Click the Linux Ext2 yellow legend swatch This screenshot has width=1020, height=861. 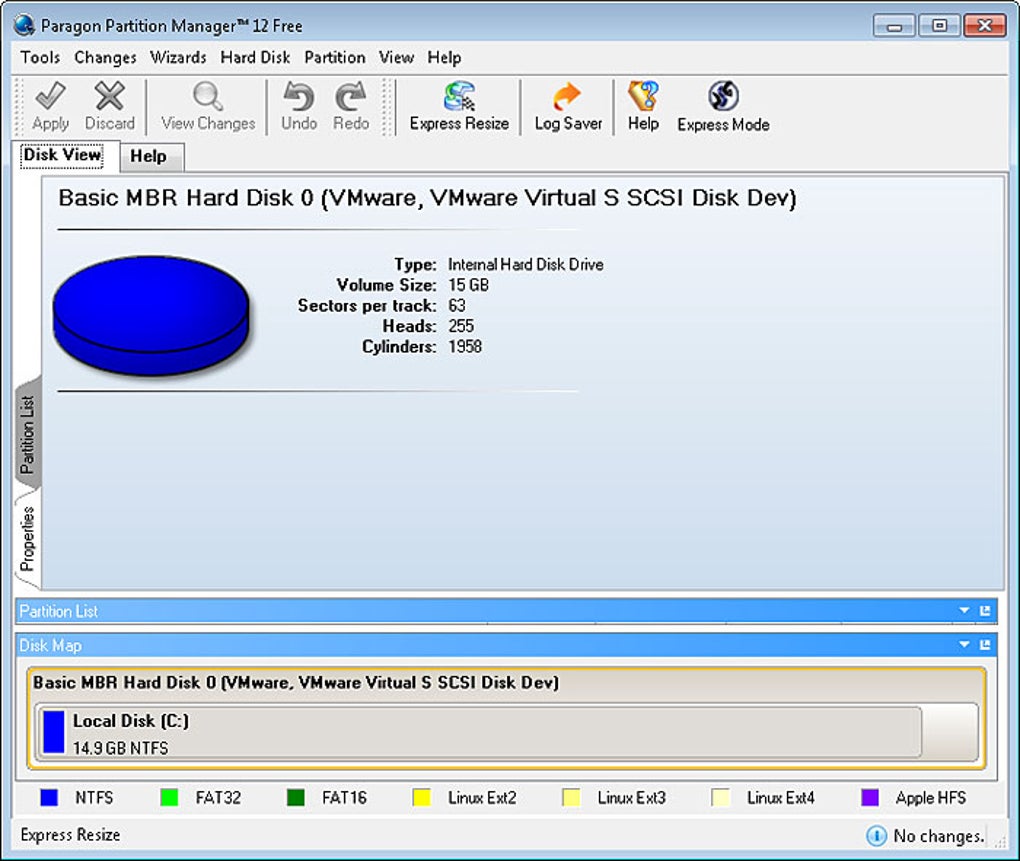422,797
